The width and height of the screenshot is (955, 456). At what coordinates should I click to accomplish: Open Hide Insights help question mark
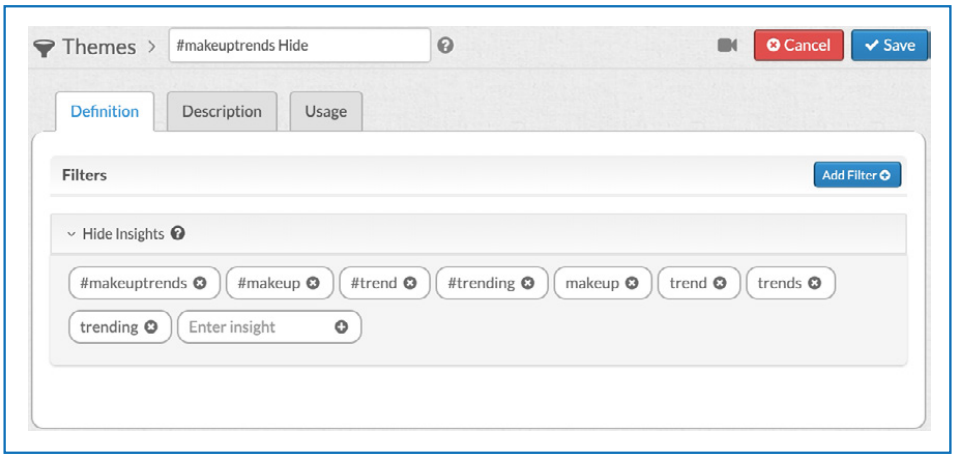(178, 233)
